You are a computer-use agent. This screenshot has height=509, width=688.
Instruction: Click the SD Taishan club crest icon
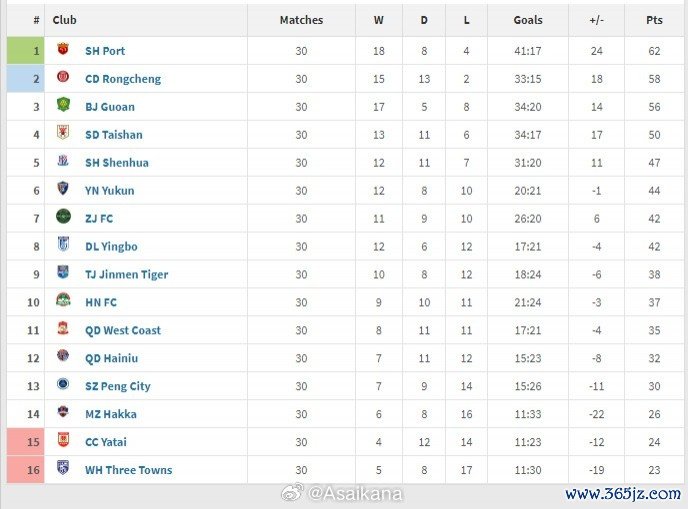63,134
